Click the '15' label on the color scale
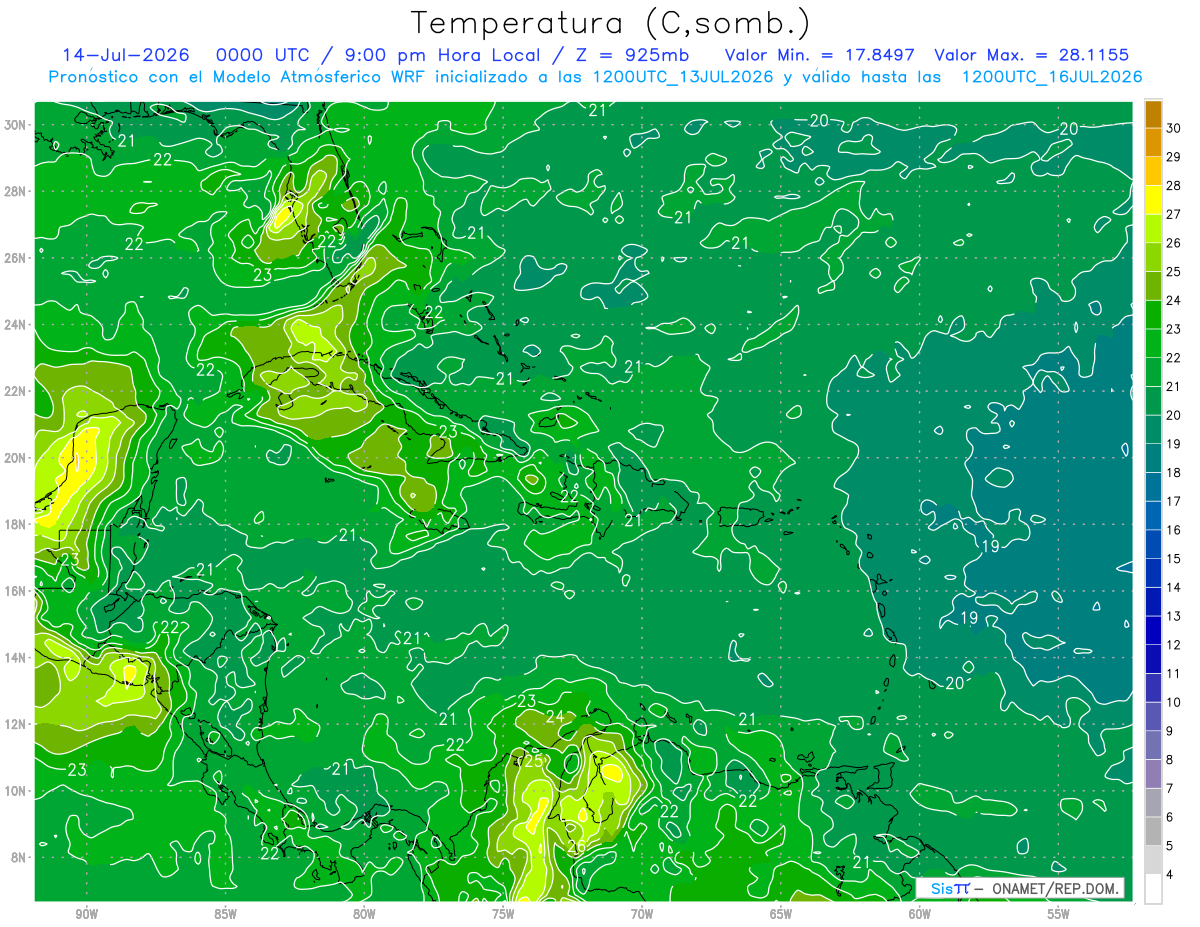The image size is (1200, 927). click(x=1174, y=559)
